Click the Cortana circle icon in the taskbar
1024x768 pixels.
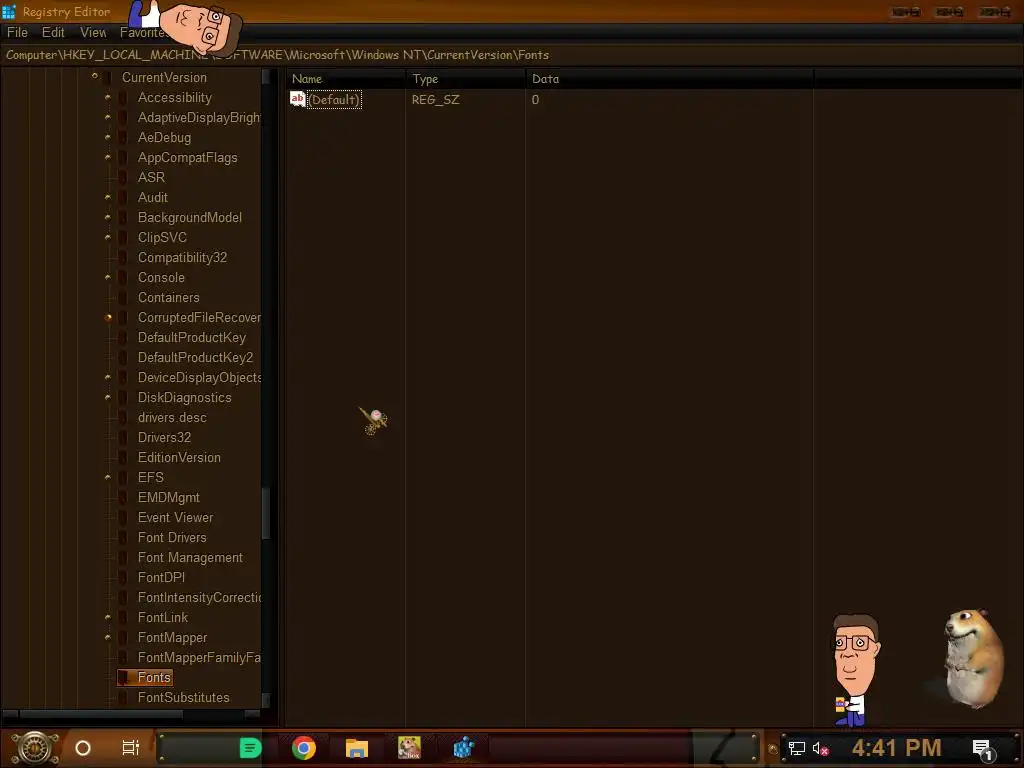pos(83,748)
